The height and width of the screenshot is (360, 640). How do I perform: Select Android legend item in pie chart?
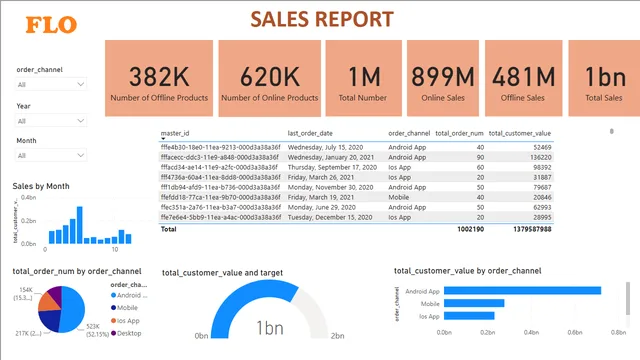pyautogui.click(x=129, y=295)
